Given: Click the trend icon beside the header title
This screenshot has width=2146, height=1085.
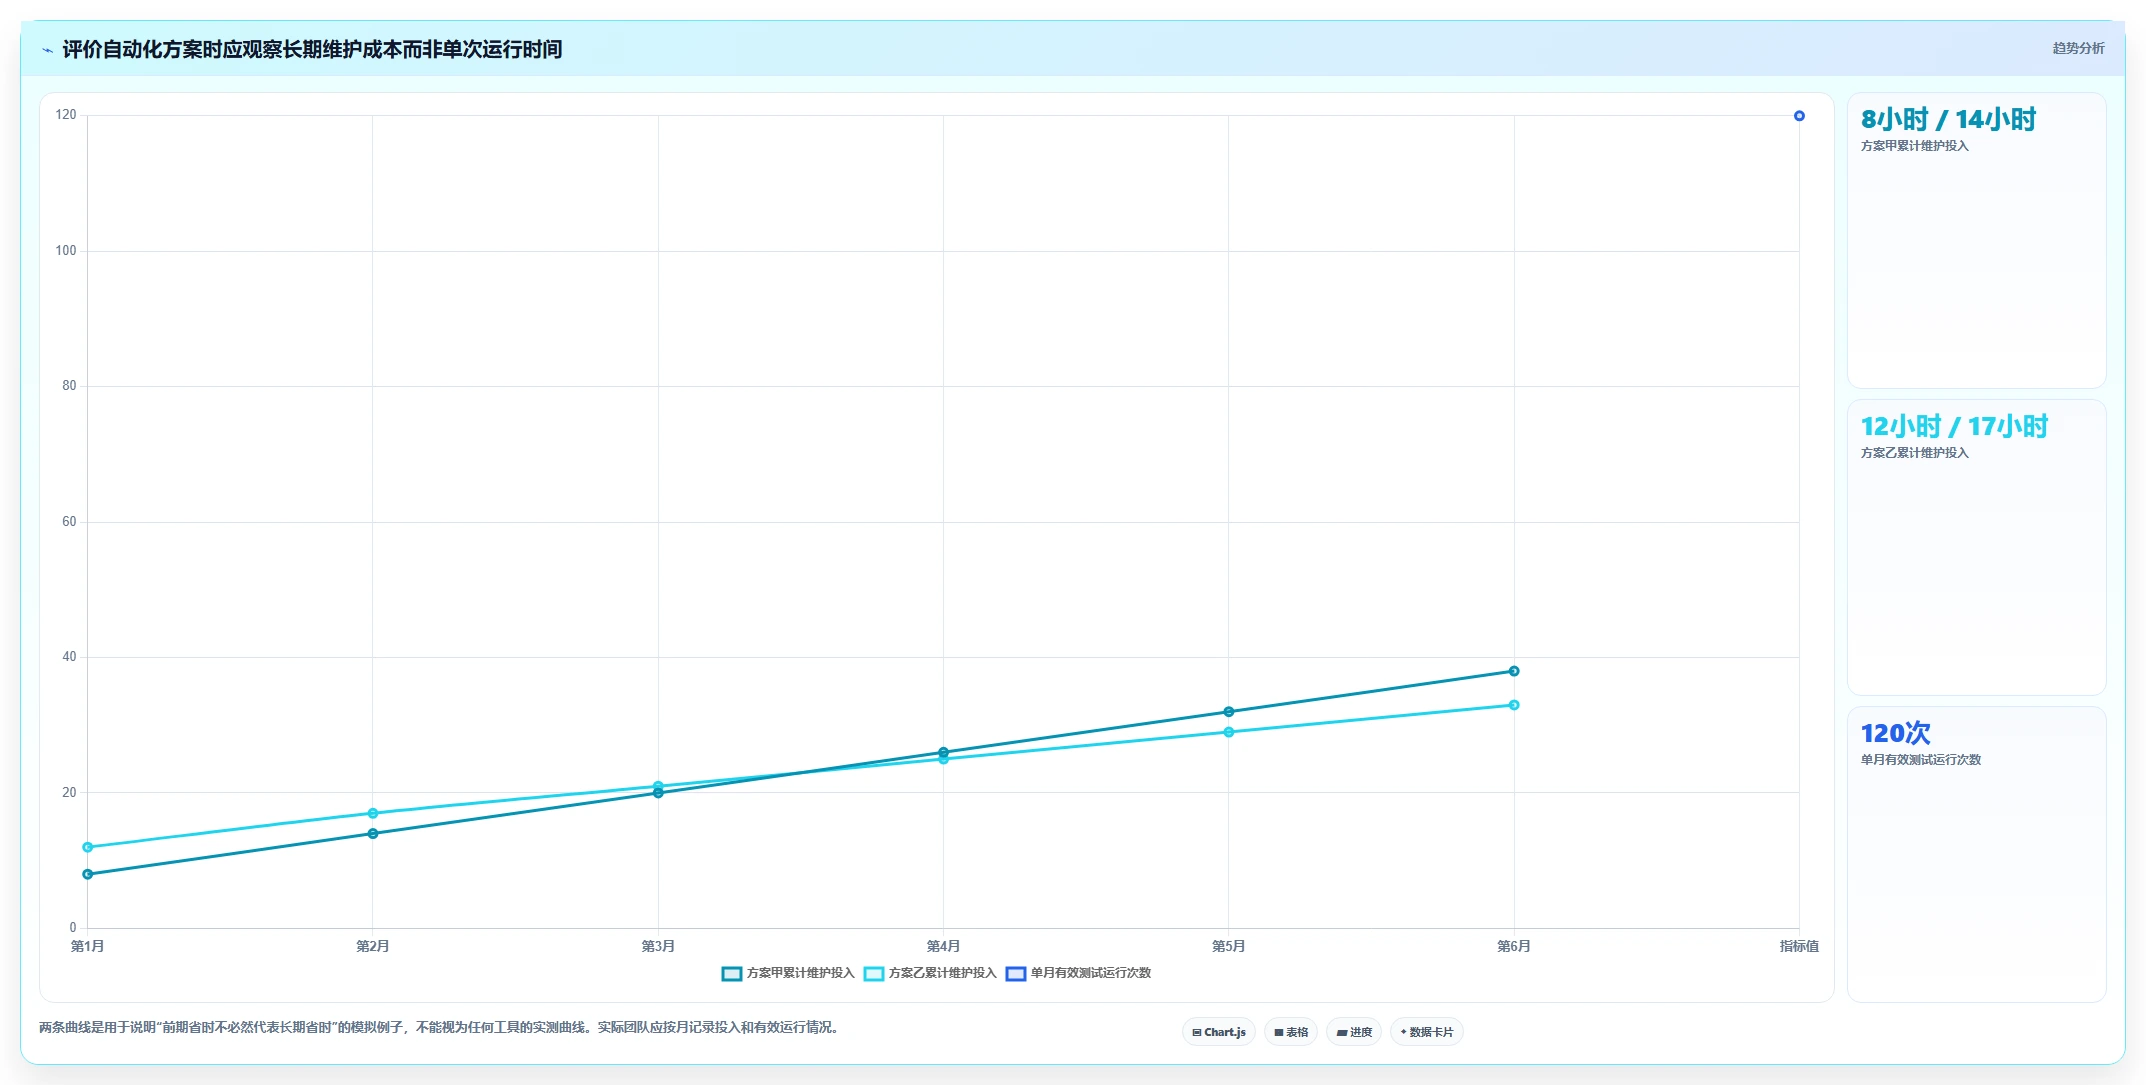Looking at the screenshot, I should click(47, 50).
